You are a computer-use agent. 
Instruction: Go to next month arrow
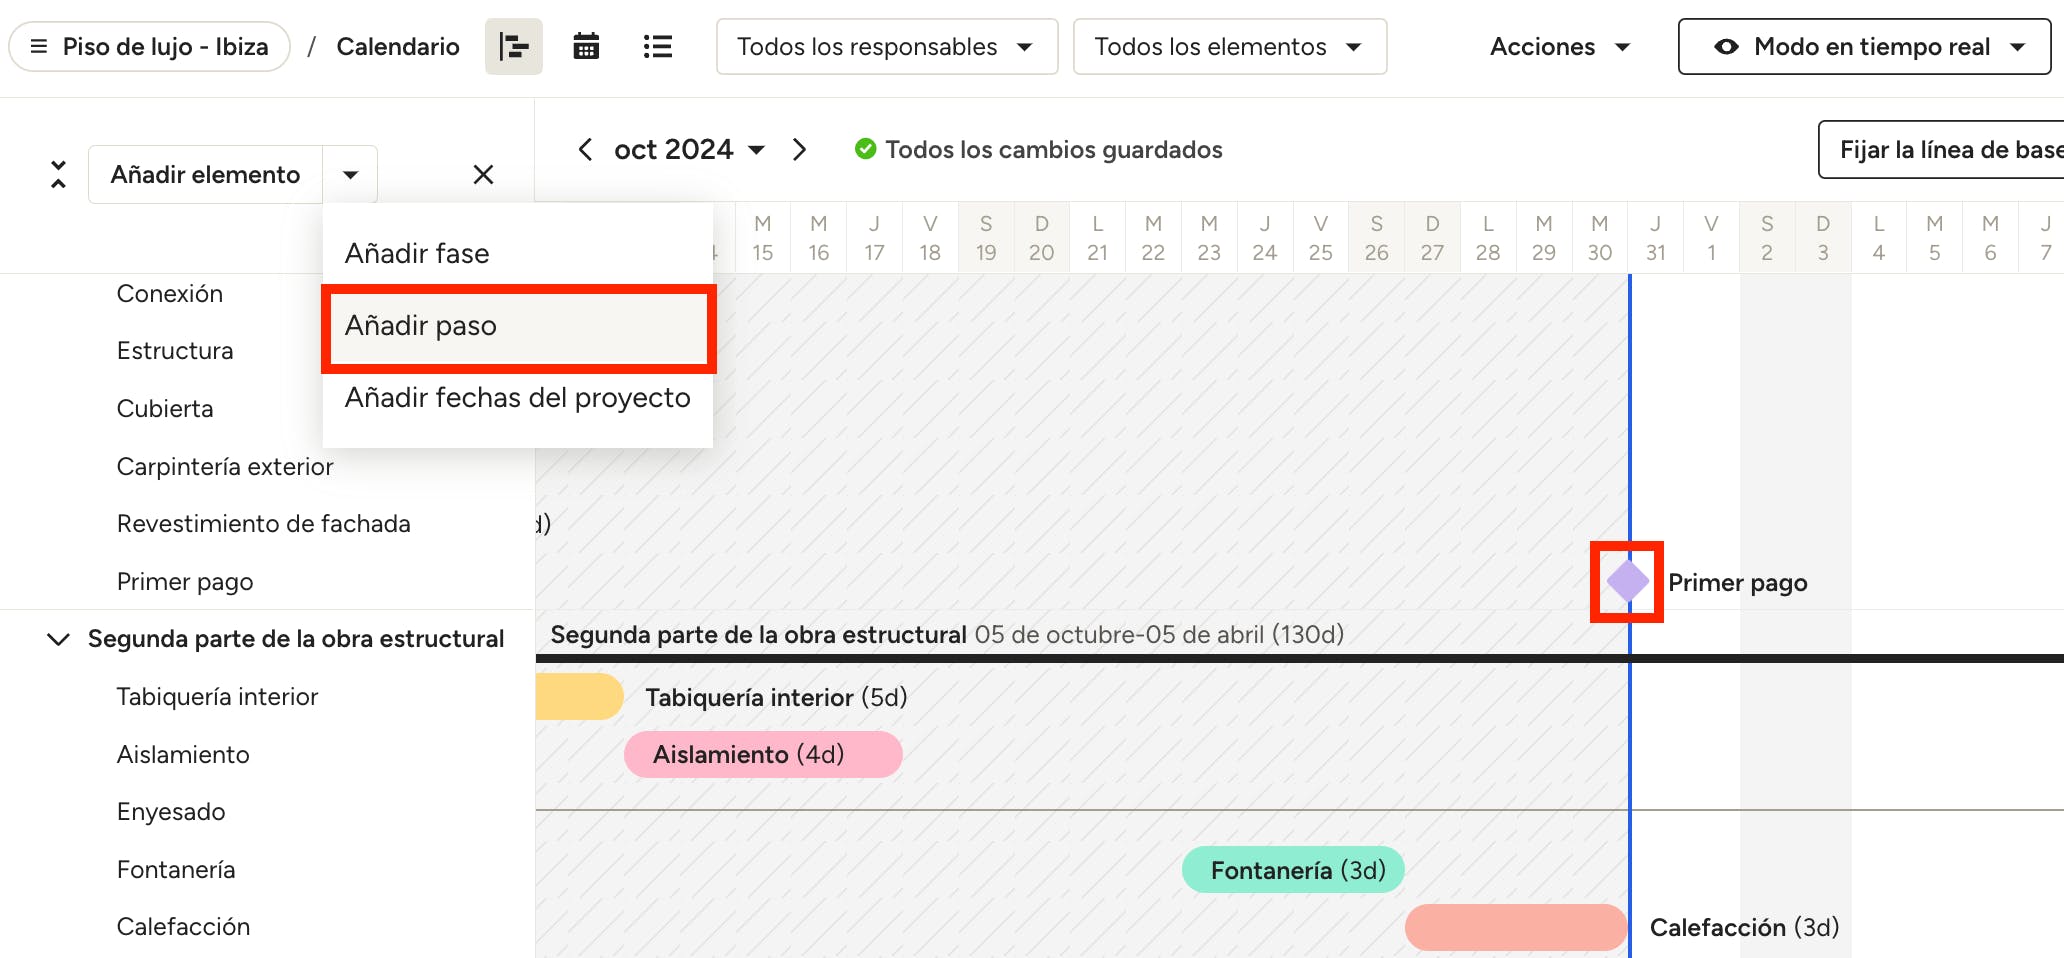tap(799, 150)
